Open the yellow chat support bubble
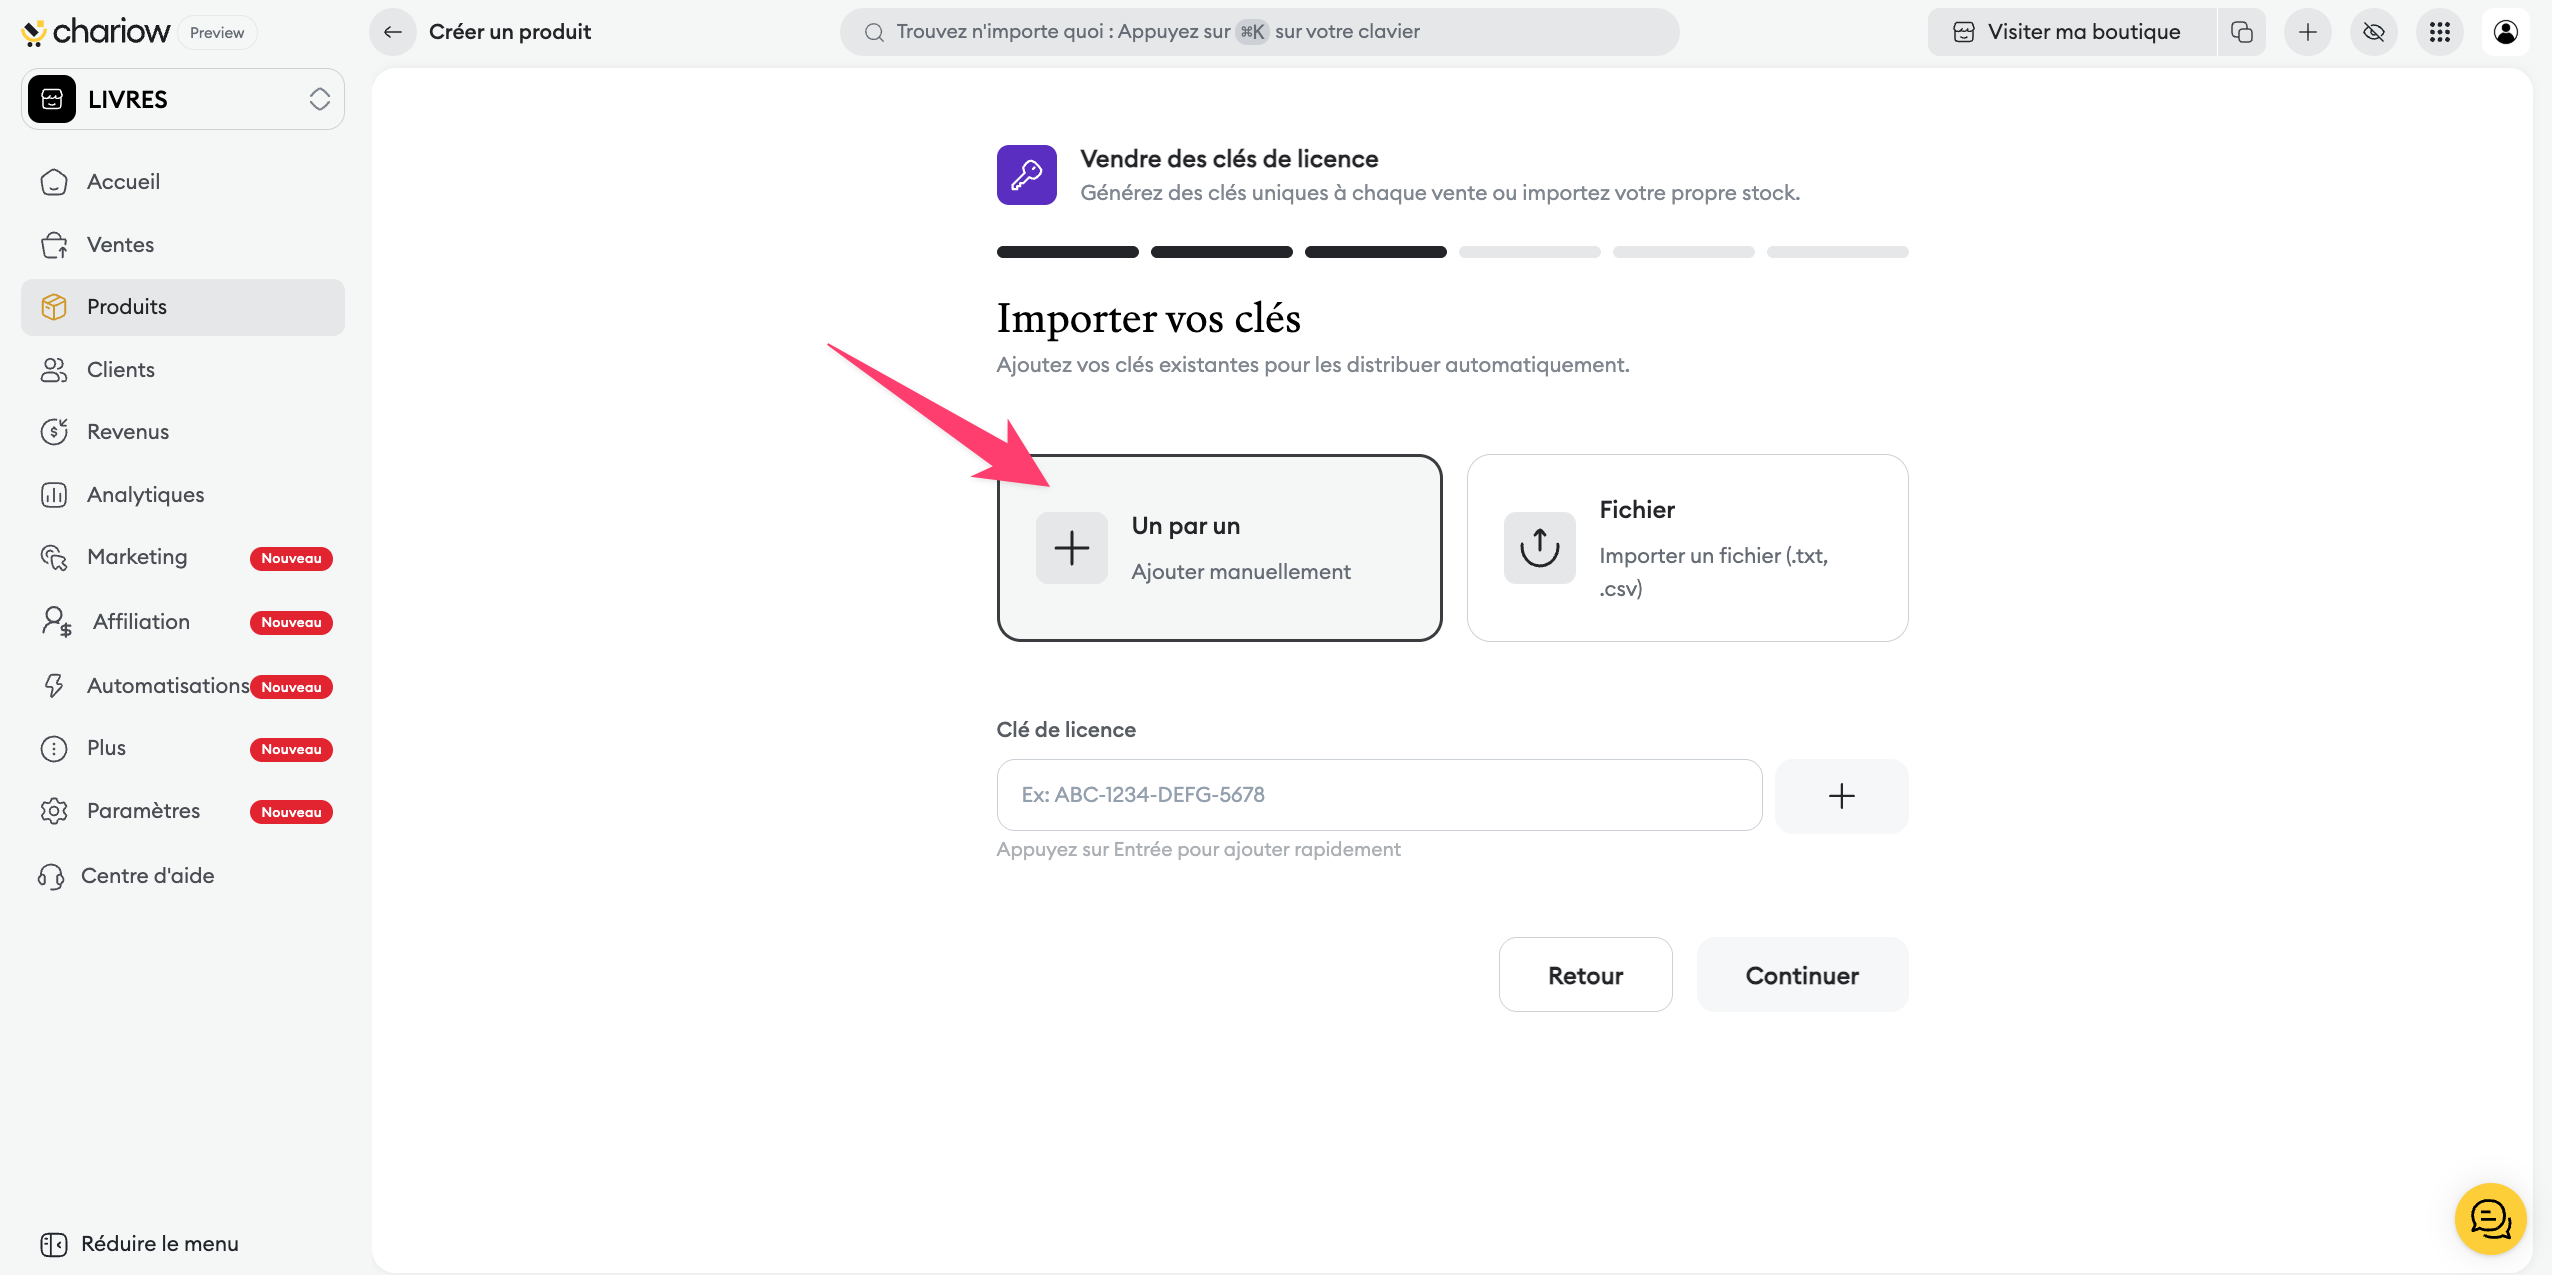This screenshot has height=1275, width=2552. (2490, 1218)
